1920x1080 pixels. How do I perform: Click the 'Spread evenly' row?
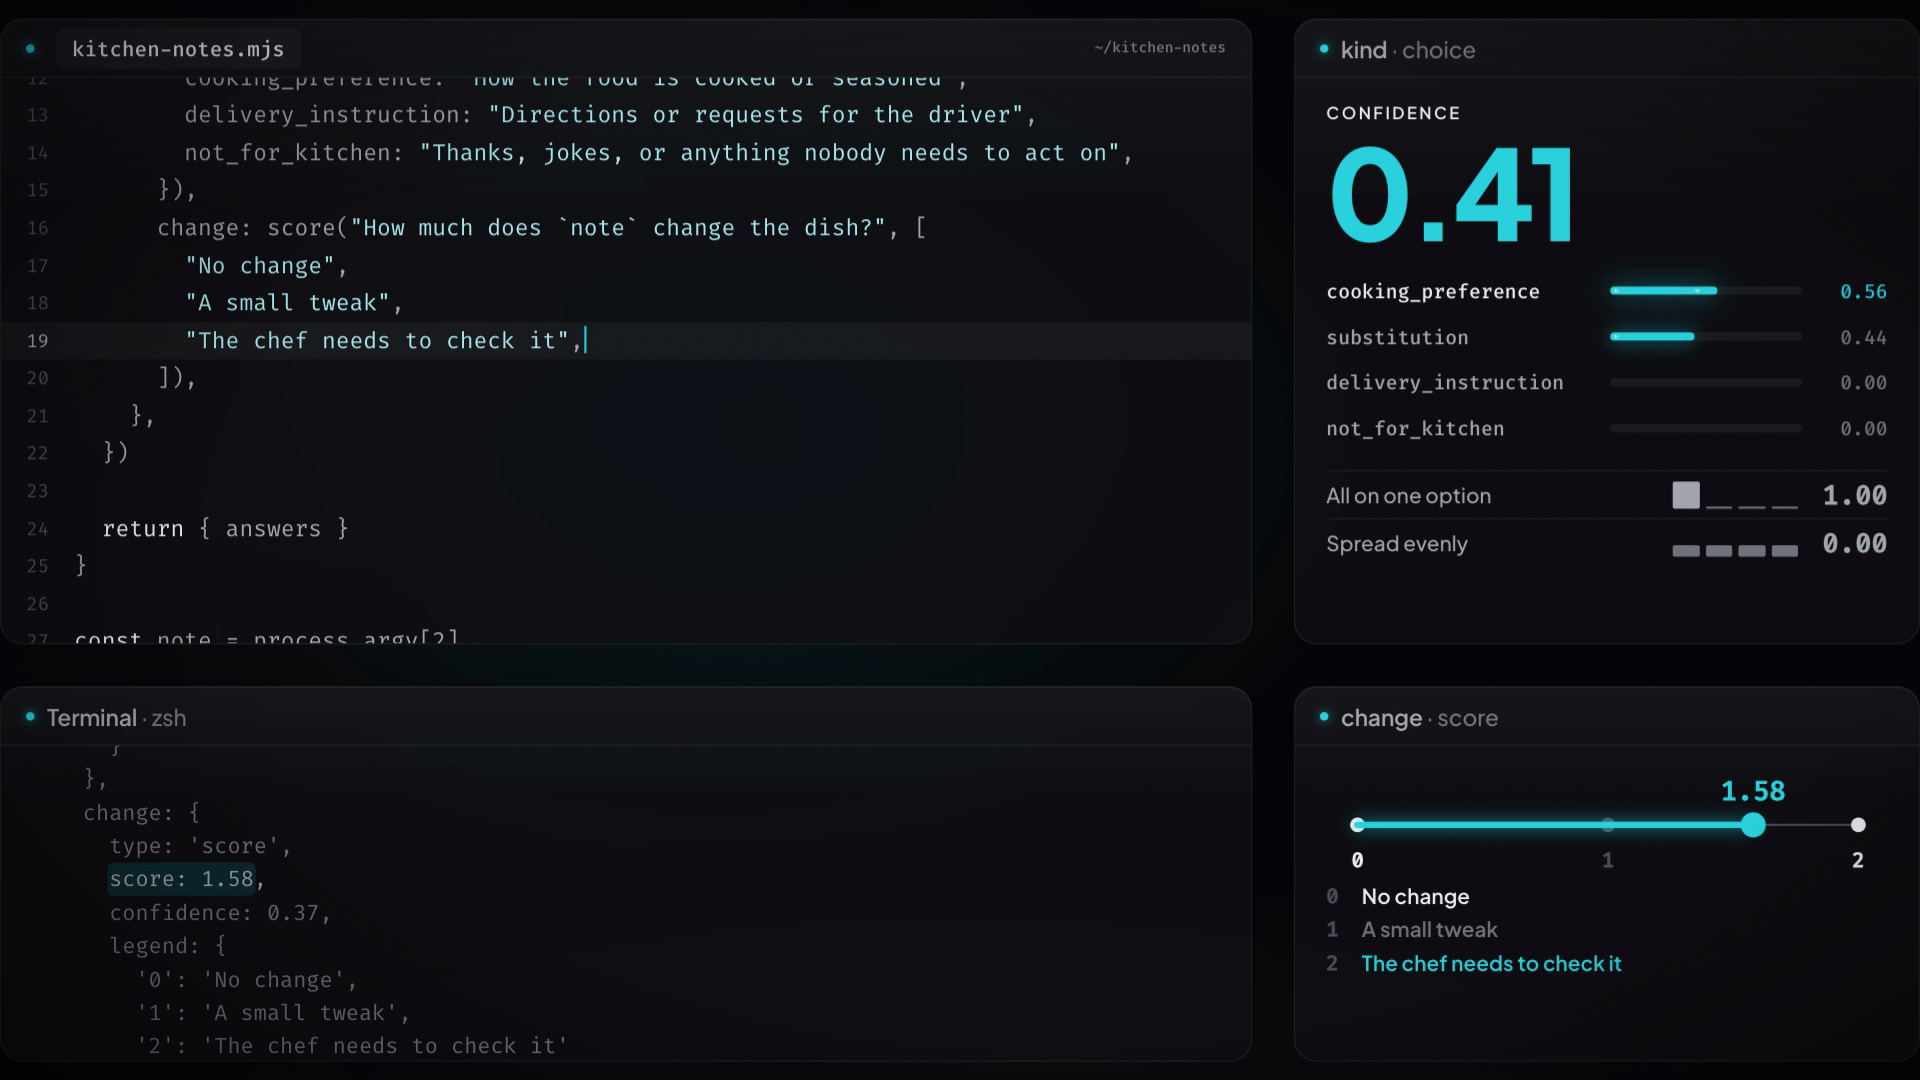(x=1606, y=544)
